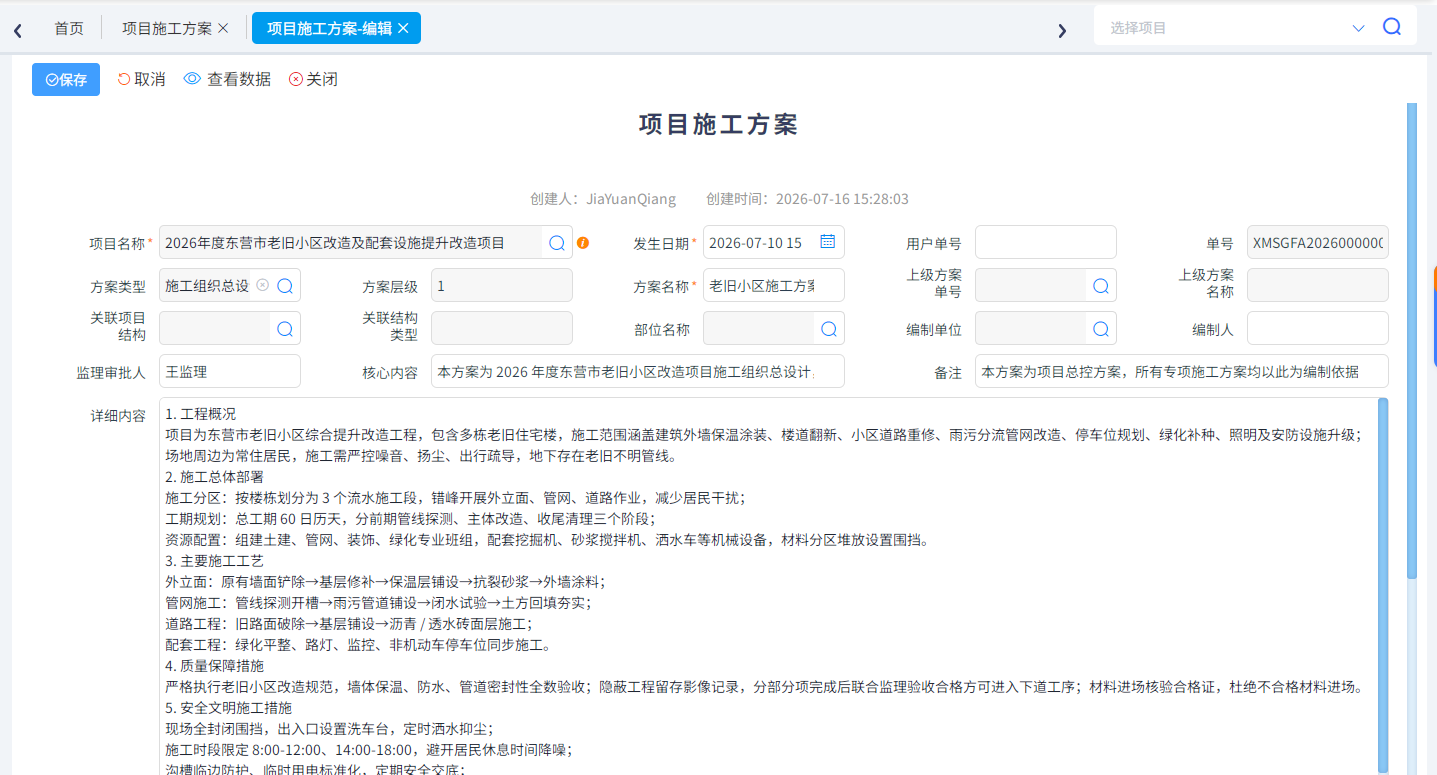Click the search icon in 上级方案单号 field
This screenshot has width=1437, height=775.
point(1100,286)
